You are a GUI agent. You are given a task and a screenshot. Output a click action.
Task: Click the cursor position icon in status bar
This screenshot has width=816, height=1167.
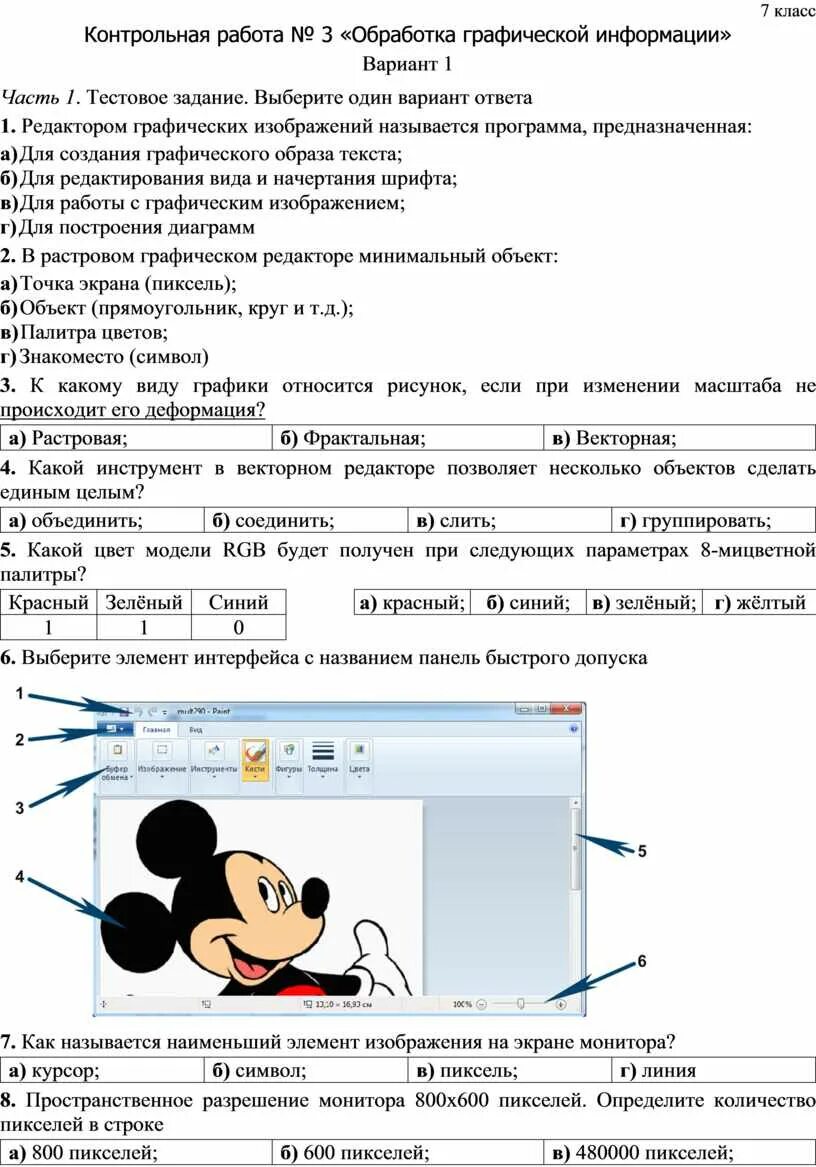[x=103, y=1004]
